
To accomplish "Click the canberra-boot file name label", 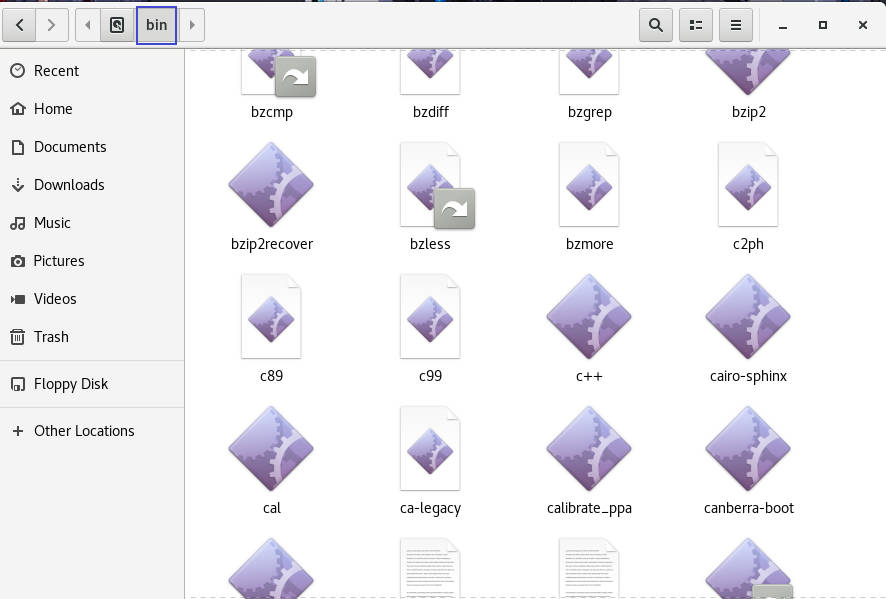I will point(749,508).
